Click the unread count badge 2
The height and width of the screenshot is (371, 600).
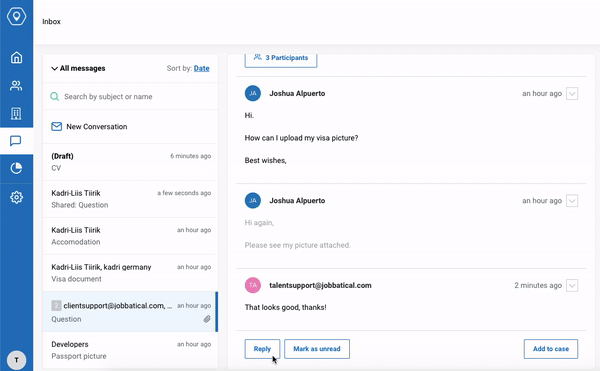(x=56, y=305)
